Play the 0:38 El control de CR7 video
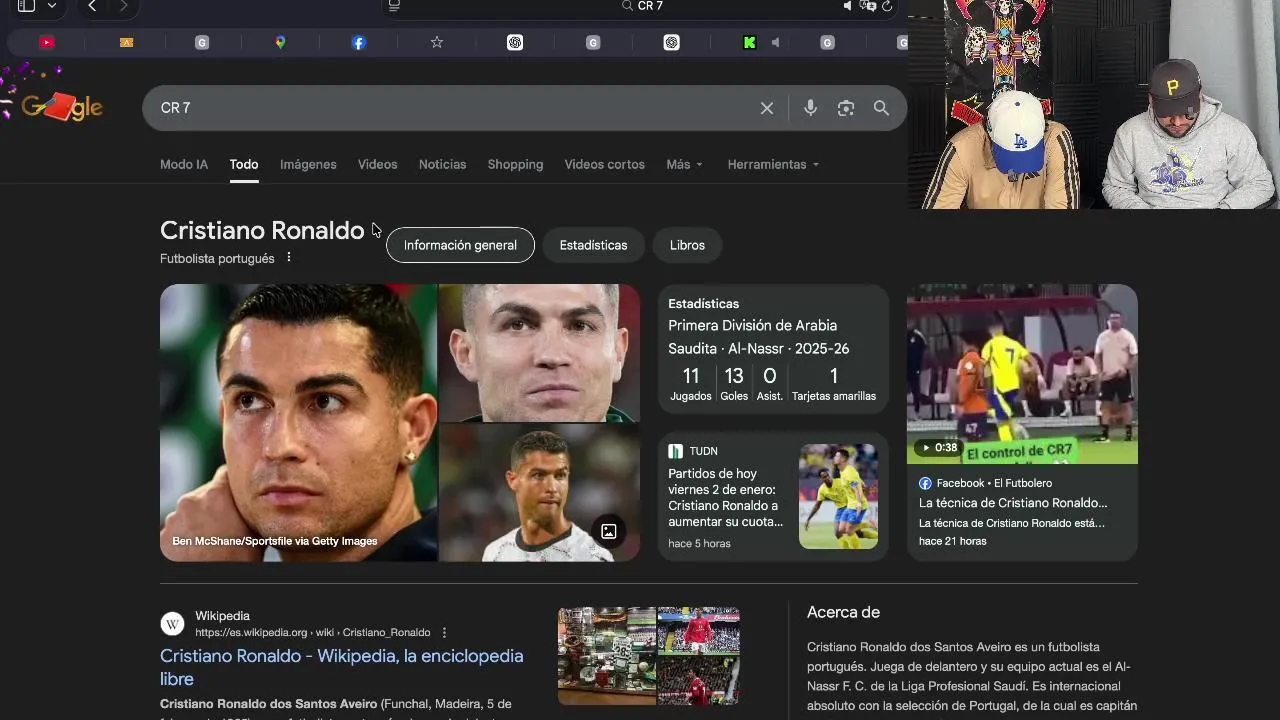This screenshot has width=1280, height=720. point(1022,374)
